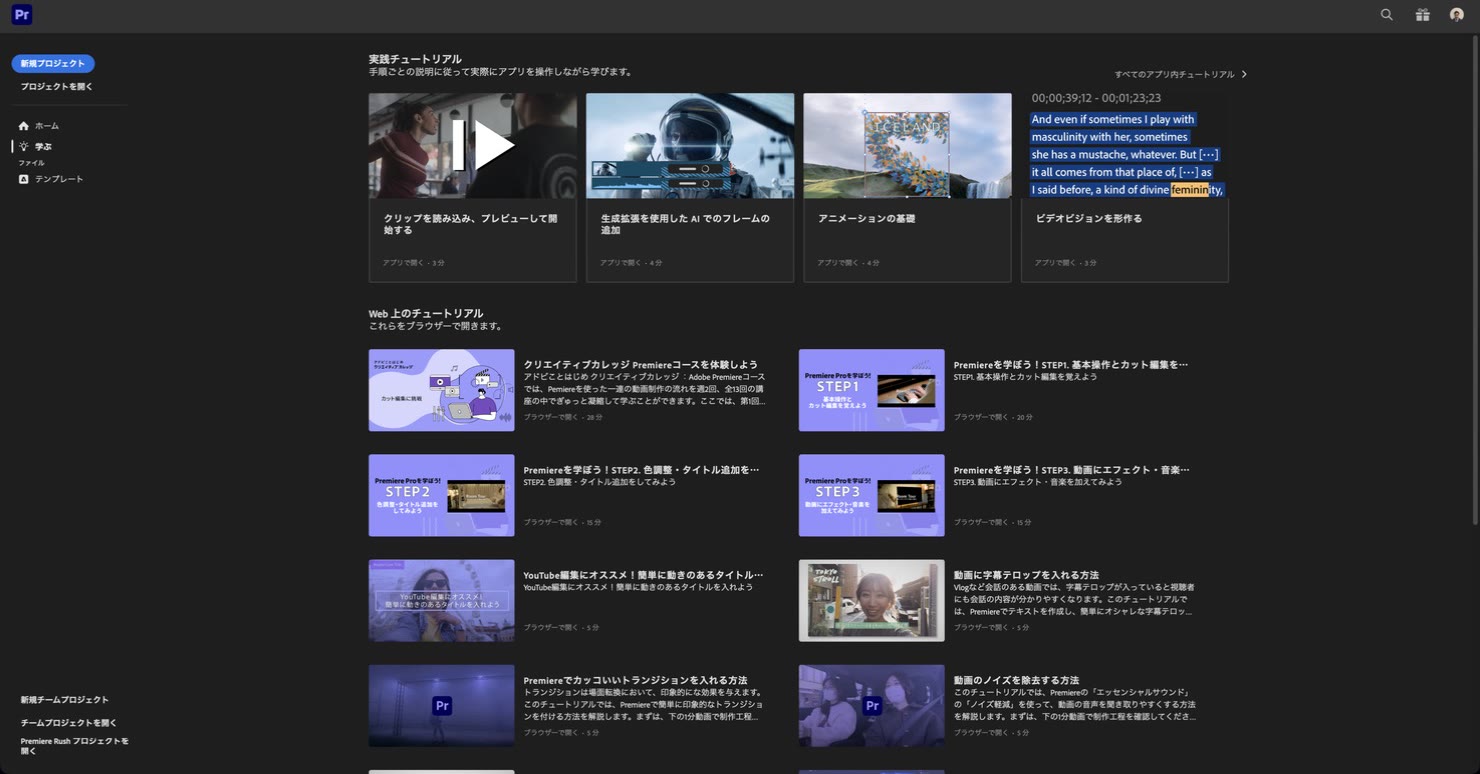Expand すべてのアプリ内チュートリアル chevron arrow
Viewport: 1480px width, 774px height.
click(1244, 74)
